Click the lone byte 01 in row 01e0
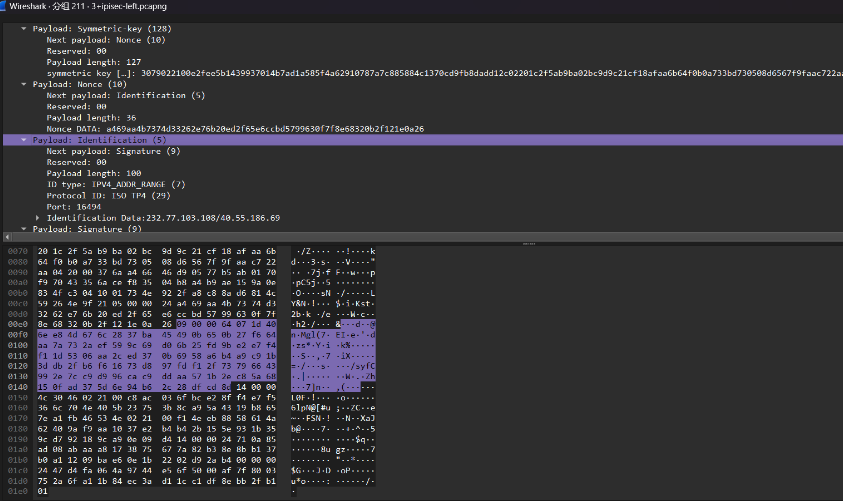This screenshot has width=843, height=501. tap(42, 491)
